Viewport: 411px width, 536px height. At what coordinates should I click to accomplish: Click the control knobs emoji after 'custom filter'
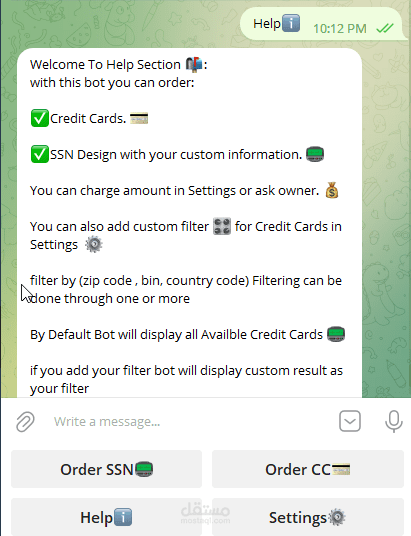(222, 226)
